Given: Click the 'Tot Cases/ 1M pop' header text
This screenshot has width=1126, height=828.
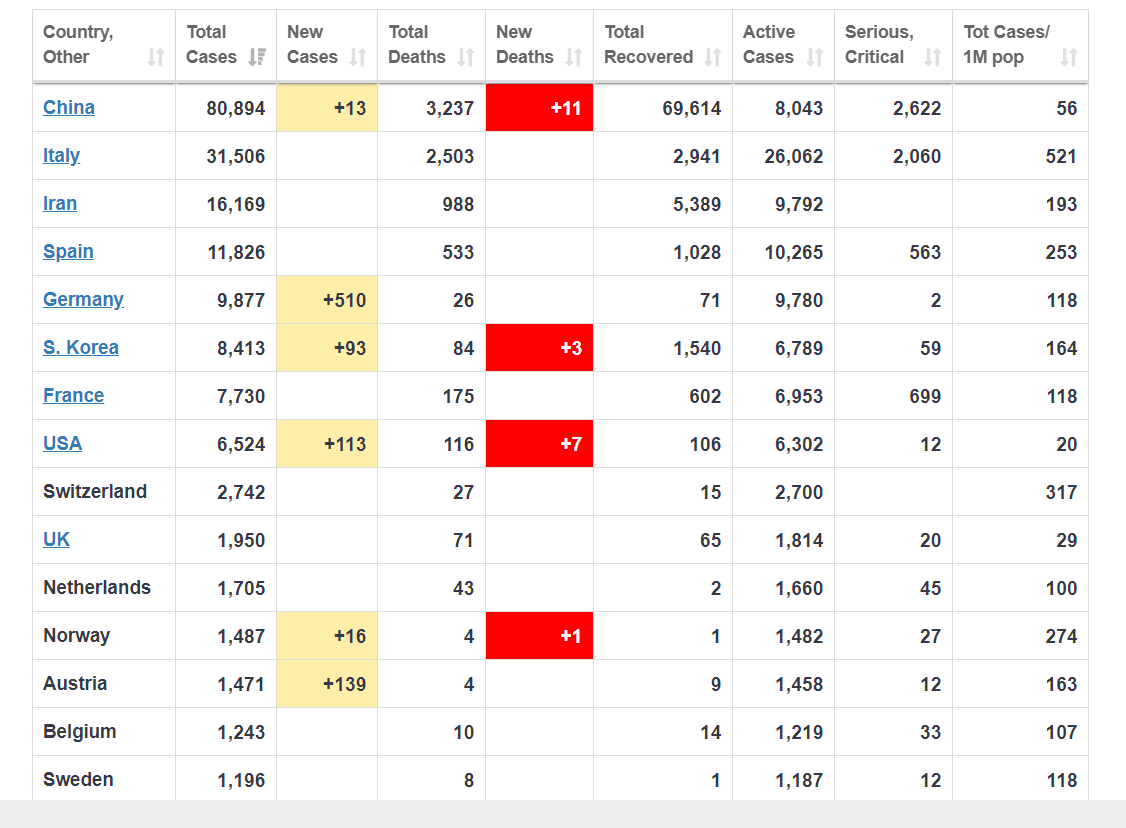Looking at the screenshot, I should coord(1007,45).
